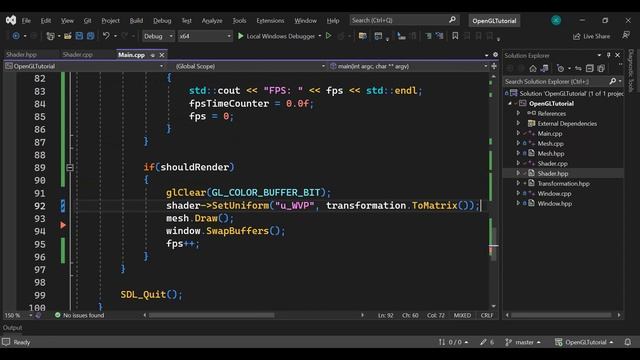Click the Undo arrow icon
Image resolution: width=640 pixels, height=360 pixels.
pos(106,36)
